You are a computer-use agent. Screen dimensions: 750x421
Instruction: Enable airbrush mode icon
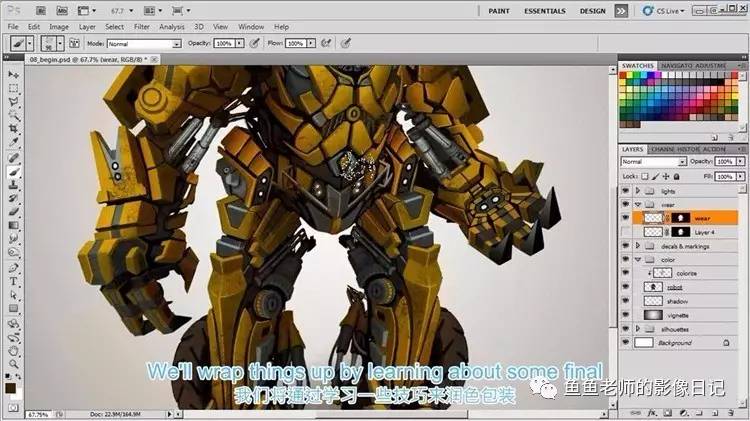[x=326, y=43]
